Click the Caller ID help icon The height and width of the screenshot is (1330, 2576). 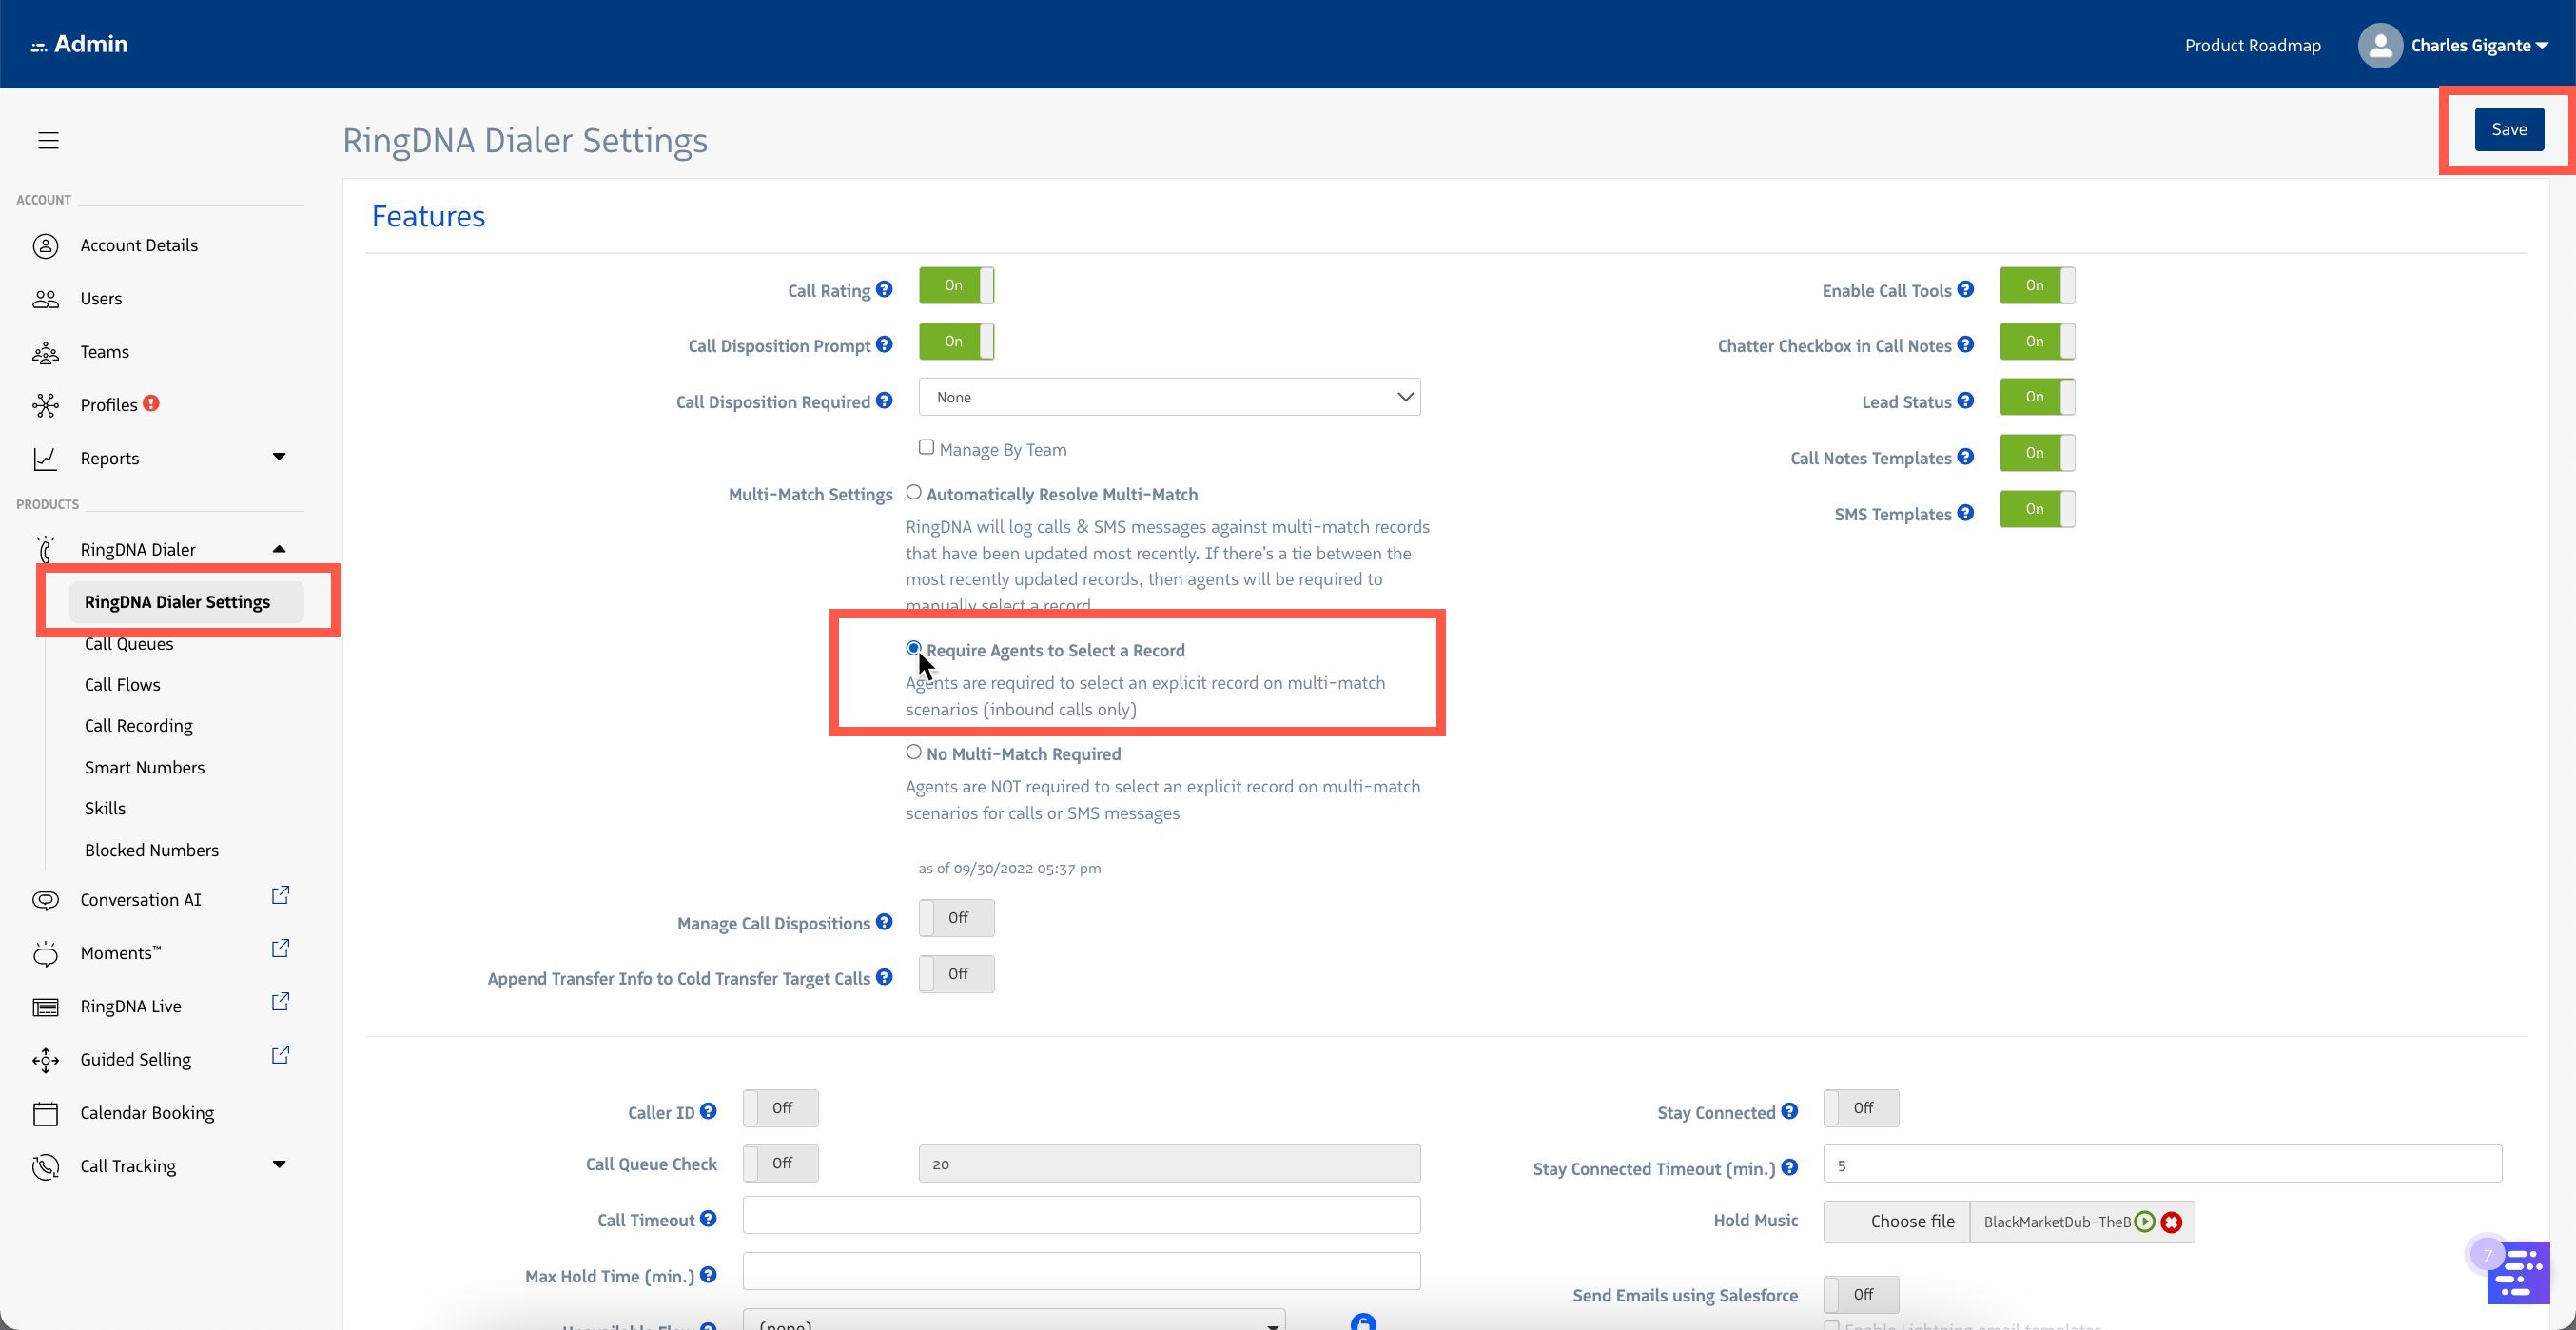pos(708,1111)
